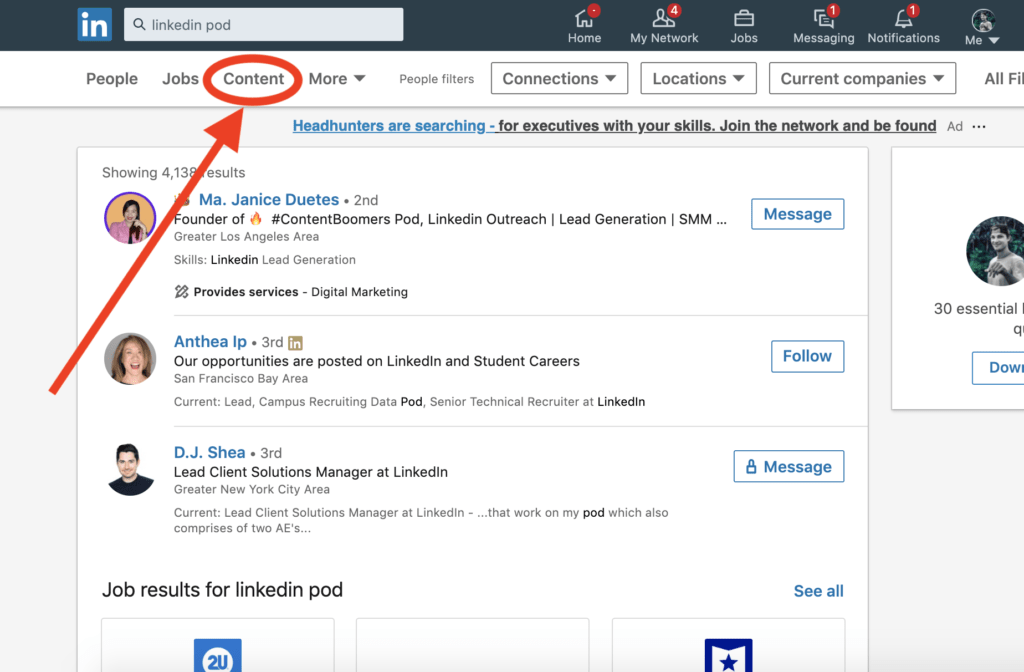The height and width of the screenshot is (672, 1024).
Task: Click the 'Showing 4,138 results' text
Action: (174, 172)
